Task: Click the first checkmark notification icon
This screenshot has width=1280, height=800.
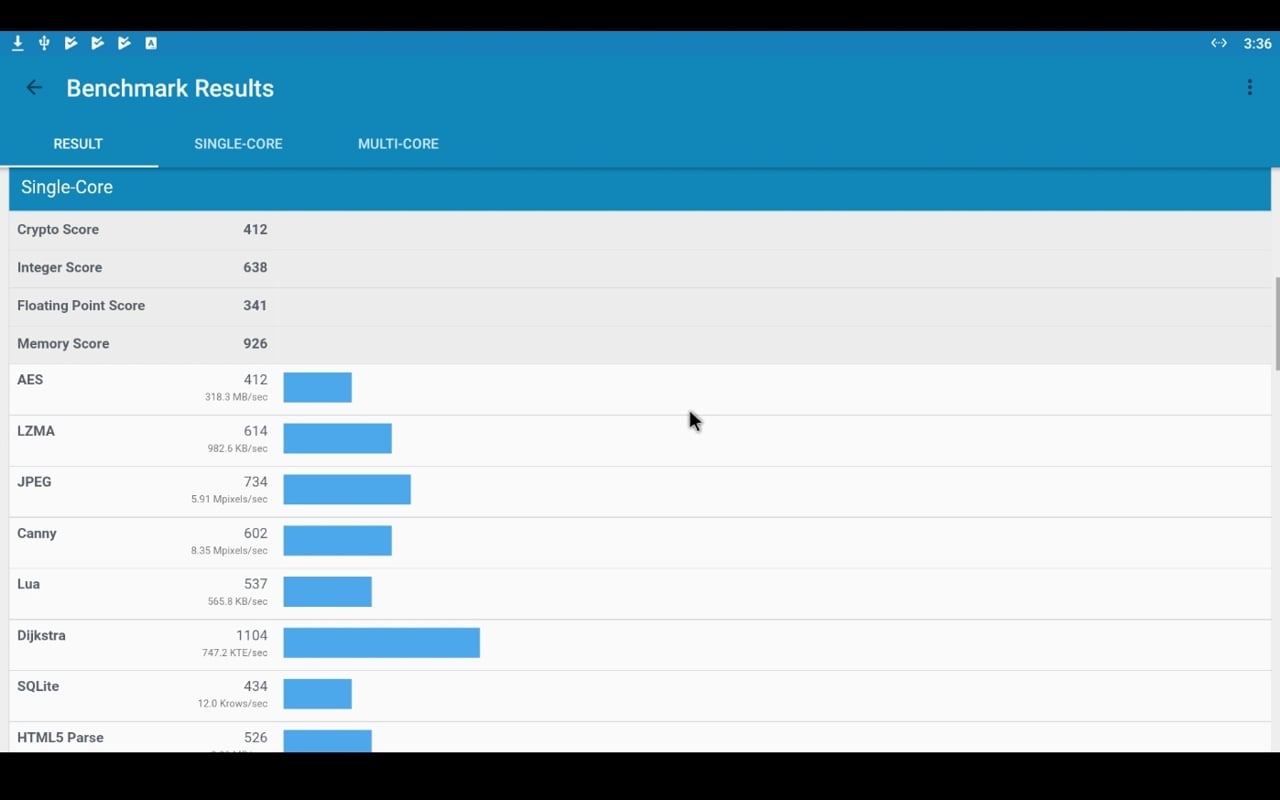Action: point(70,43)
